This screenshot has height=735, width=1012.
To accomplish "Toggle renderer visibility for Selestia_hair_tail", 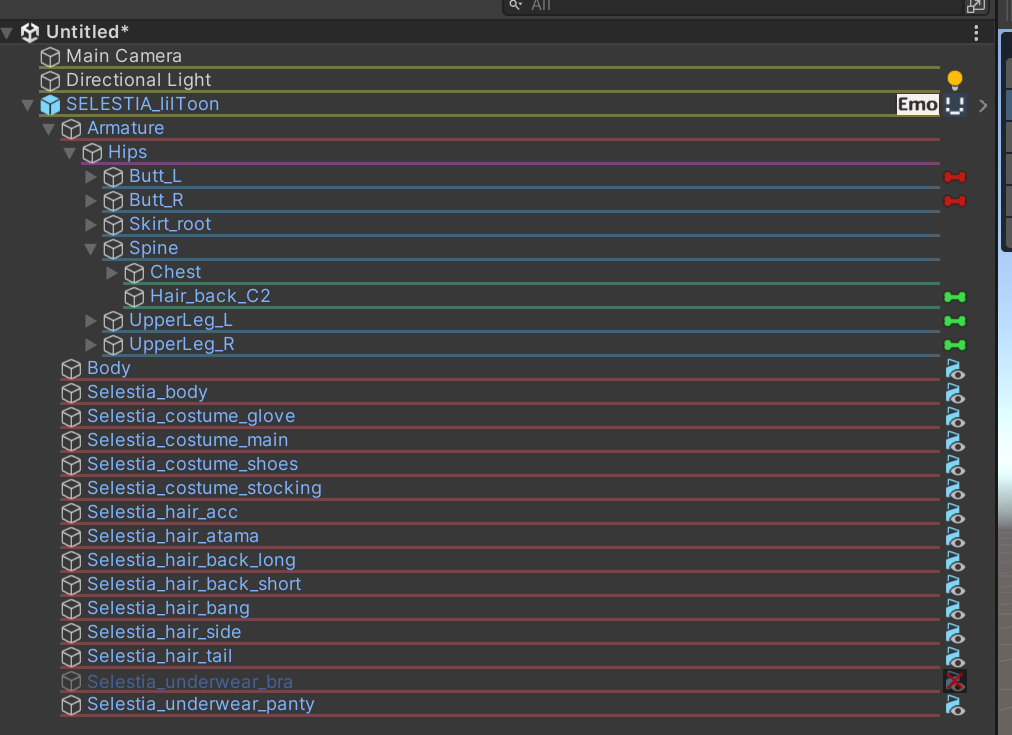I will 955,657.
